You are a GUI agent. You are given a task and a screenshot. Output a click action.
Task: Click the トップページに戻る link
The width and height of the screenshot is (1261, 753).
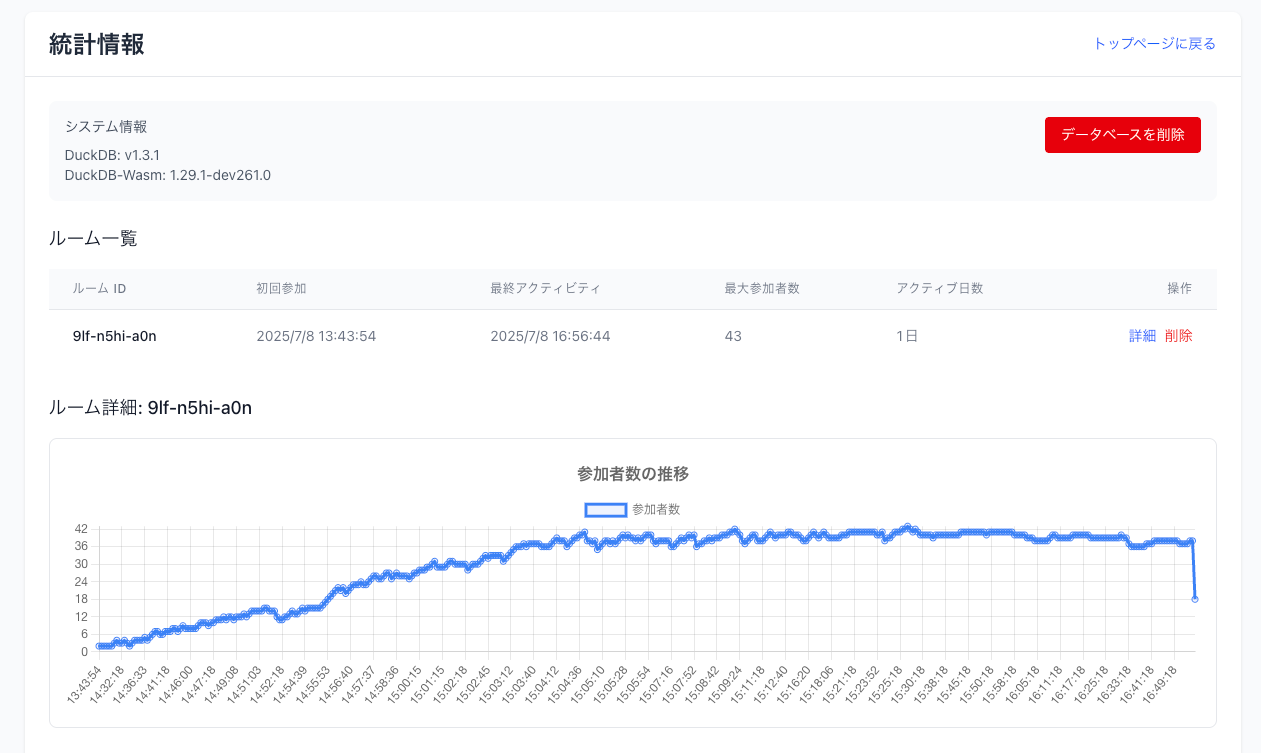point(1154,44)
